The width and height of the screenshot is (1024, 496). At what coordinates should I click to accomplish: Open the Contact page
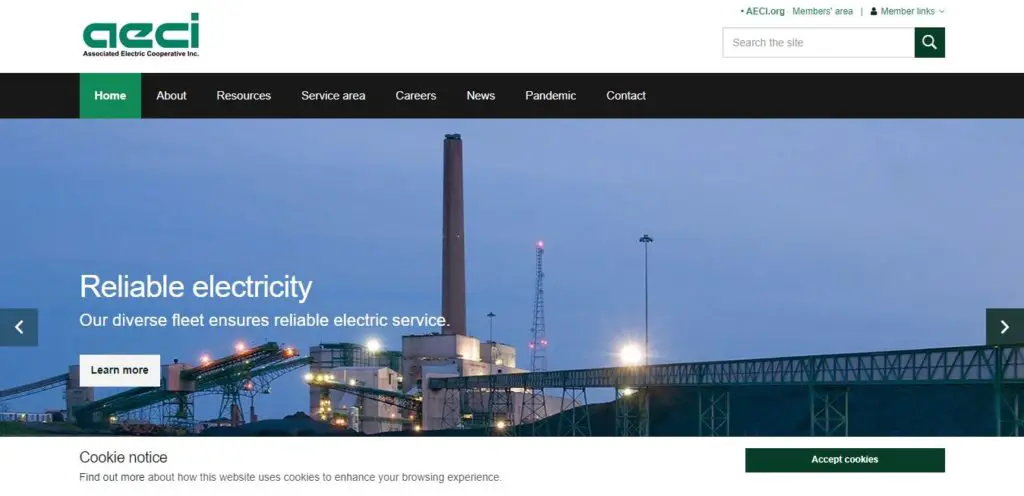click(x=626, y=95)
